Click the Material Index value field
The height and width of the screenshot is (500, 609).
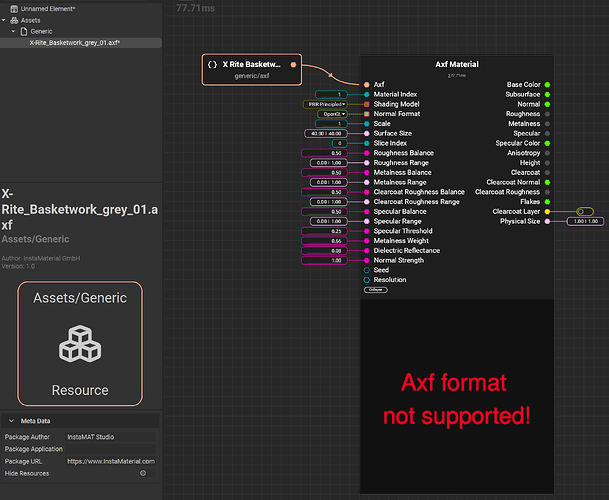click(x=331, y=94)
